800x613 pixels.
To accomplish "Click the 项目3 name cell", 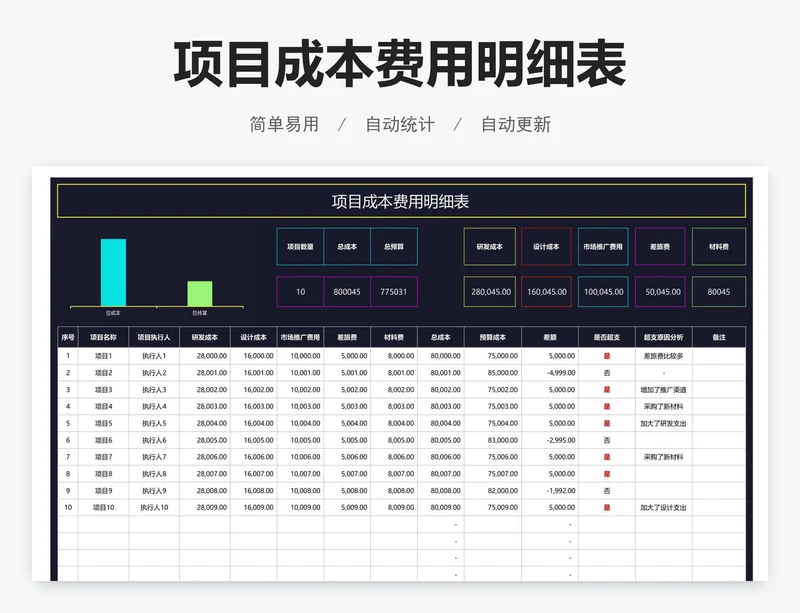I will click(104, 389).
